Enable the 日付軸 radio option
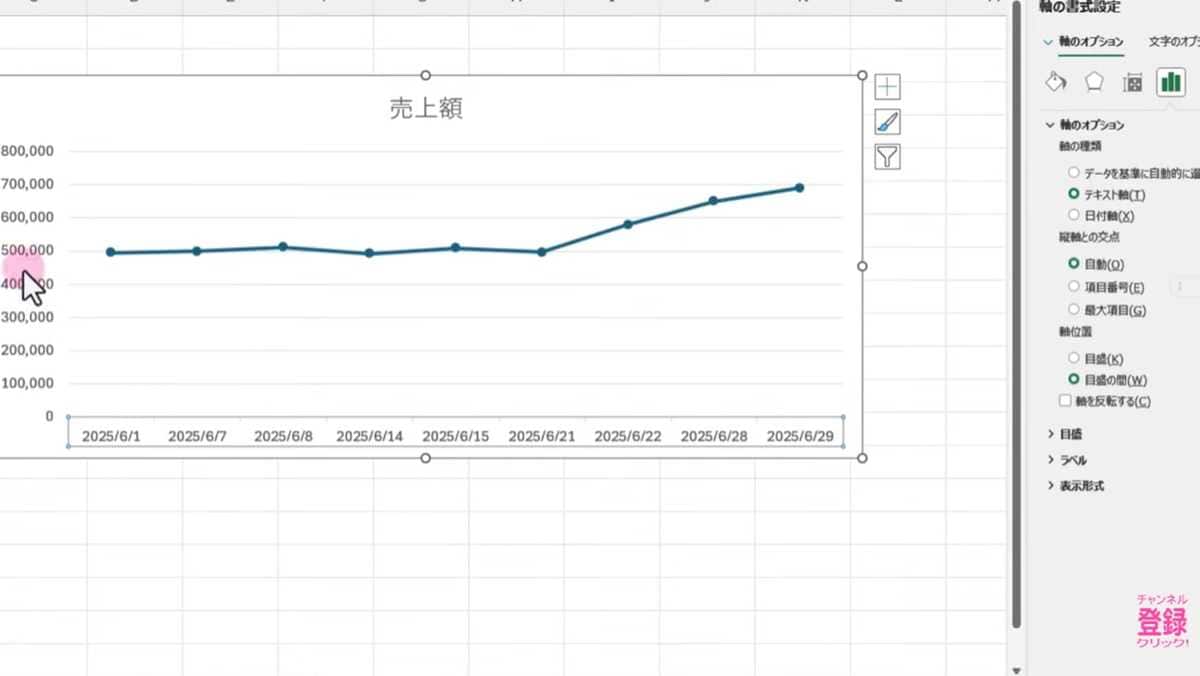The height and width of the screenshot is (676, 1200). tap(1073, 213)
